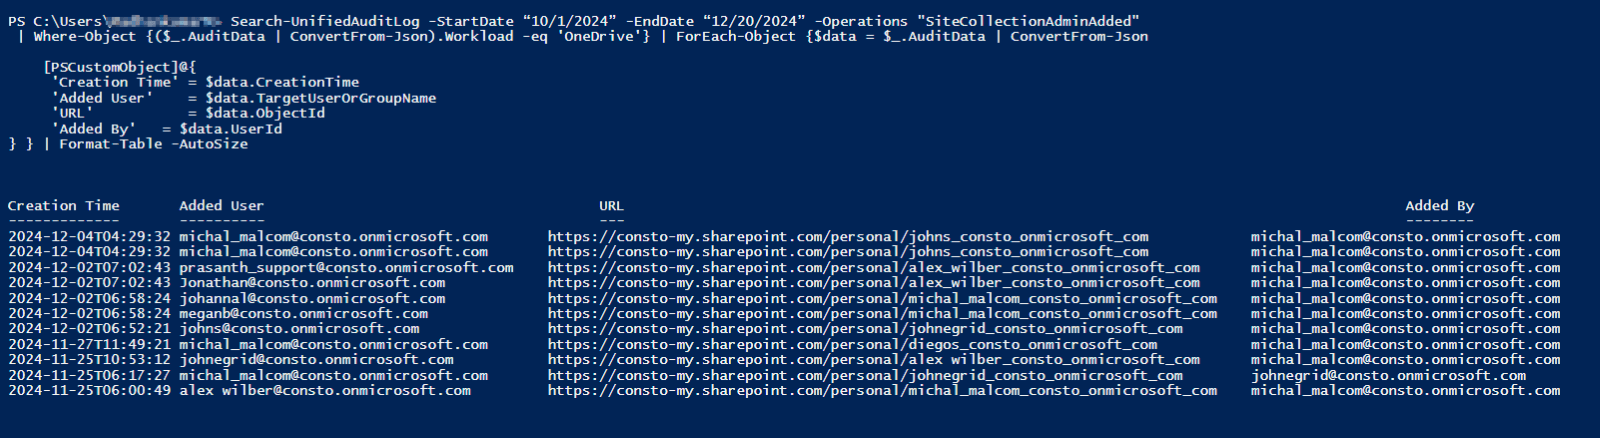Click the URL column header

(x=611, y=206)
